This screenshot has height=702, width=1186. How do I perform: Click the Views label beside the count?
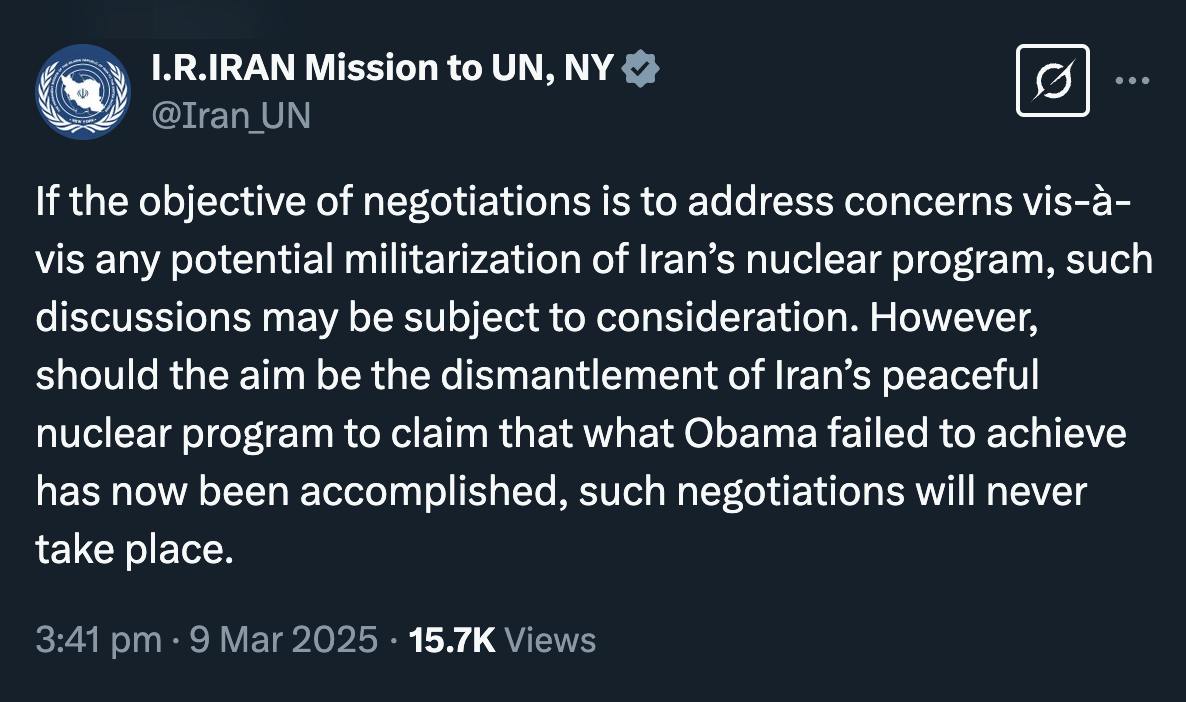pyautogui.click(x=550, y=639)
